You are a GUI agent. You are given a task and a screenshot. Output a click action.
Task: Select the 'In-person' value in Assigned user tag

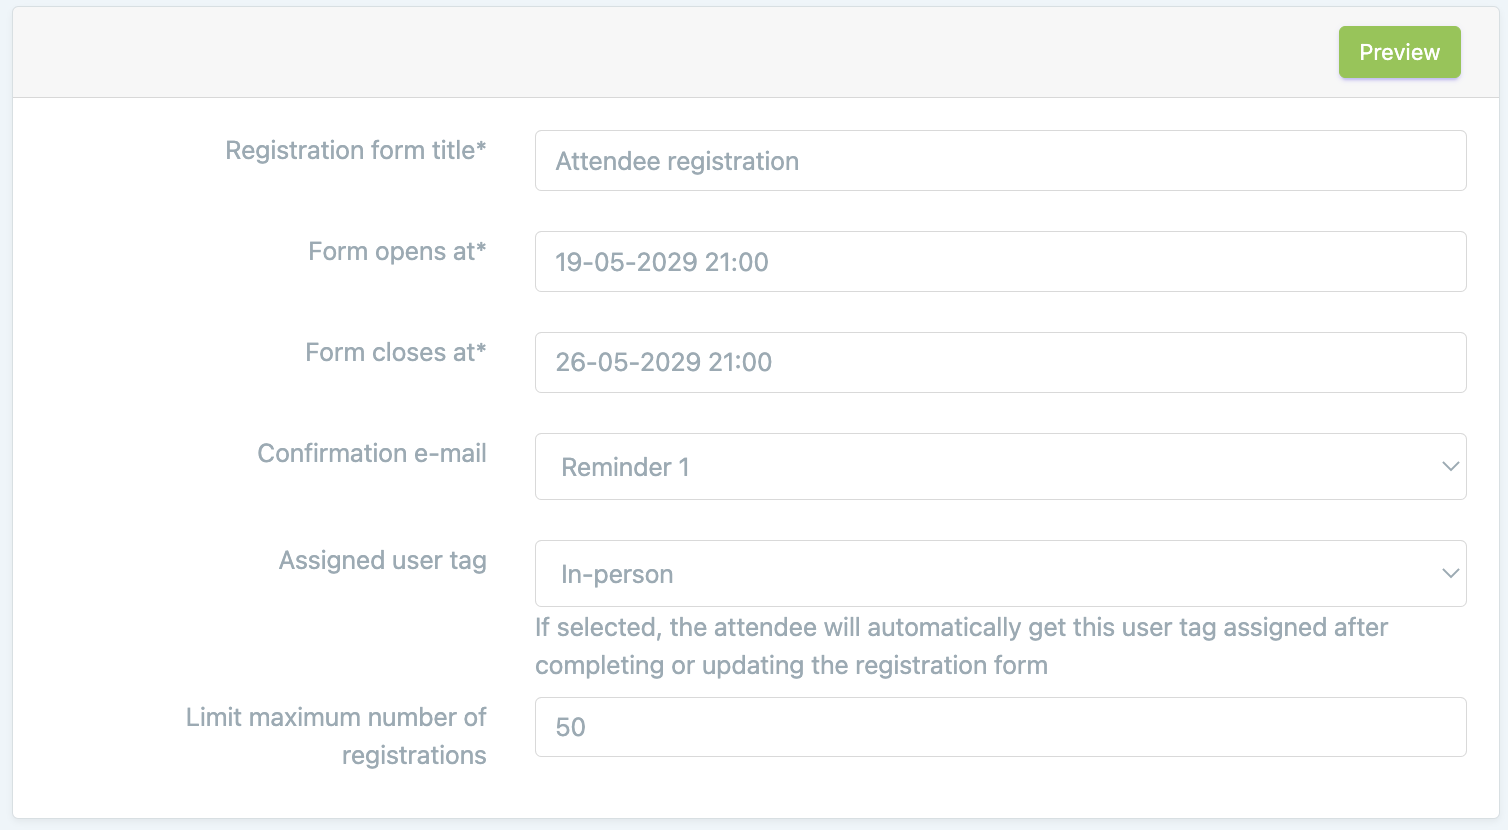[617, 574]
